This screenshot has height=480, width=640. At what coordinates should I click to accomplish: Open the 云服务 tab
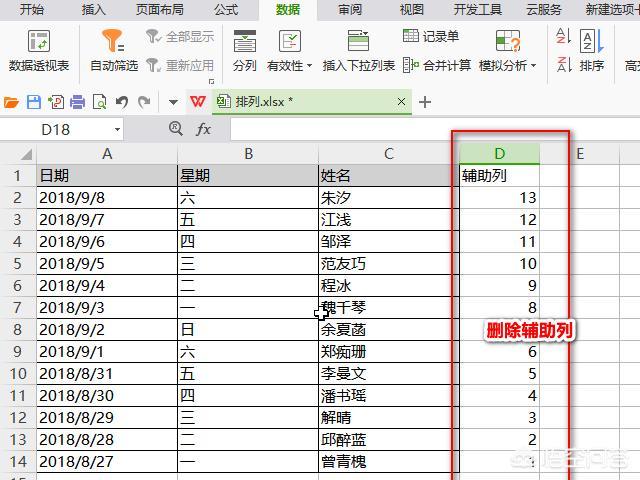[544, 9]
